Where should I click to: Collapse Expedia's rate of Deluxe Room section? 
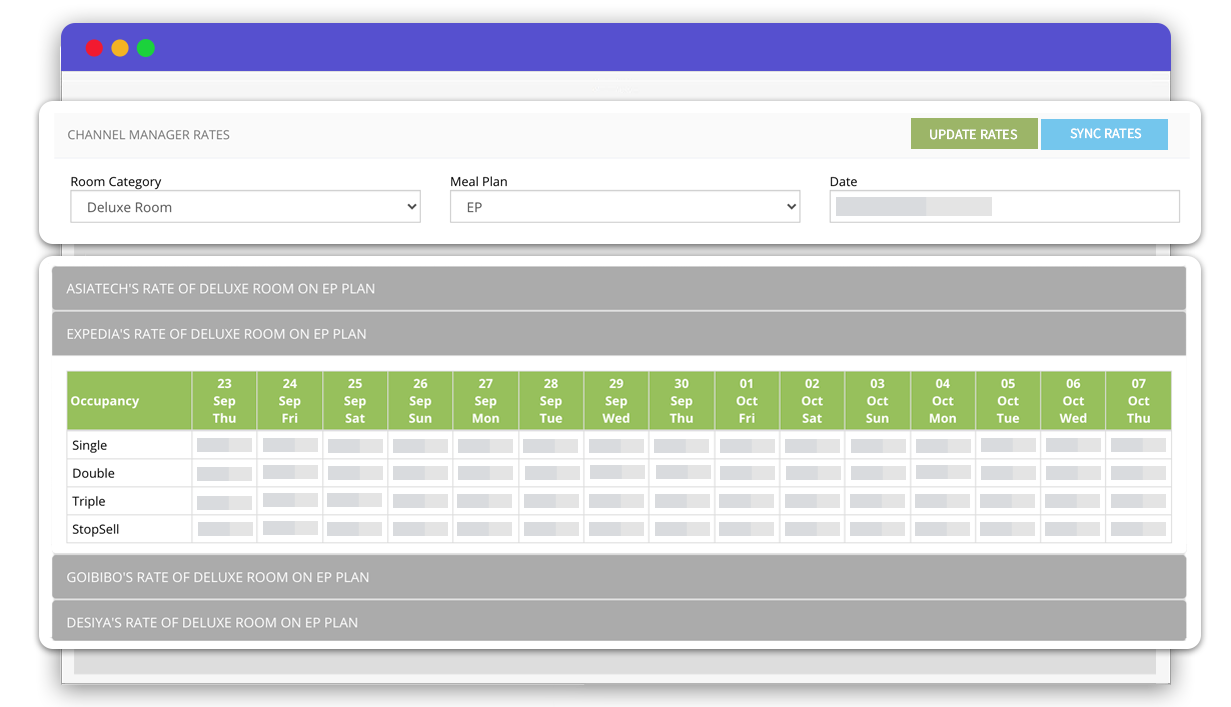pos(619,334)
